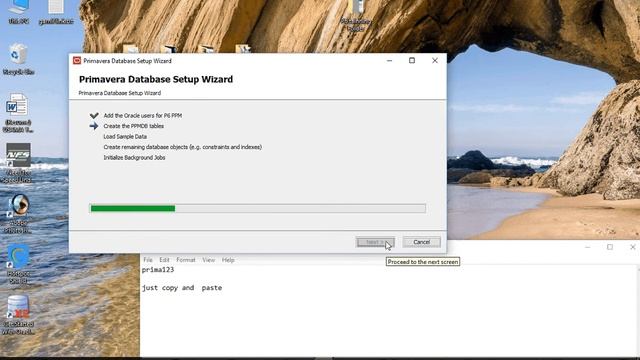Click the 'just copy and paste' line

[182, 288]
